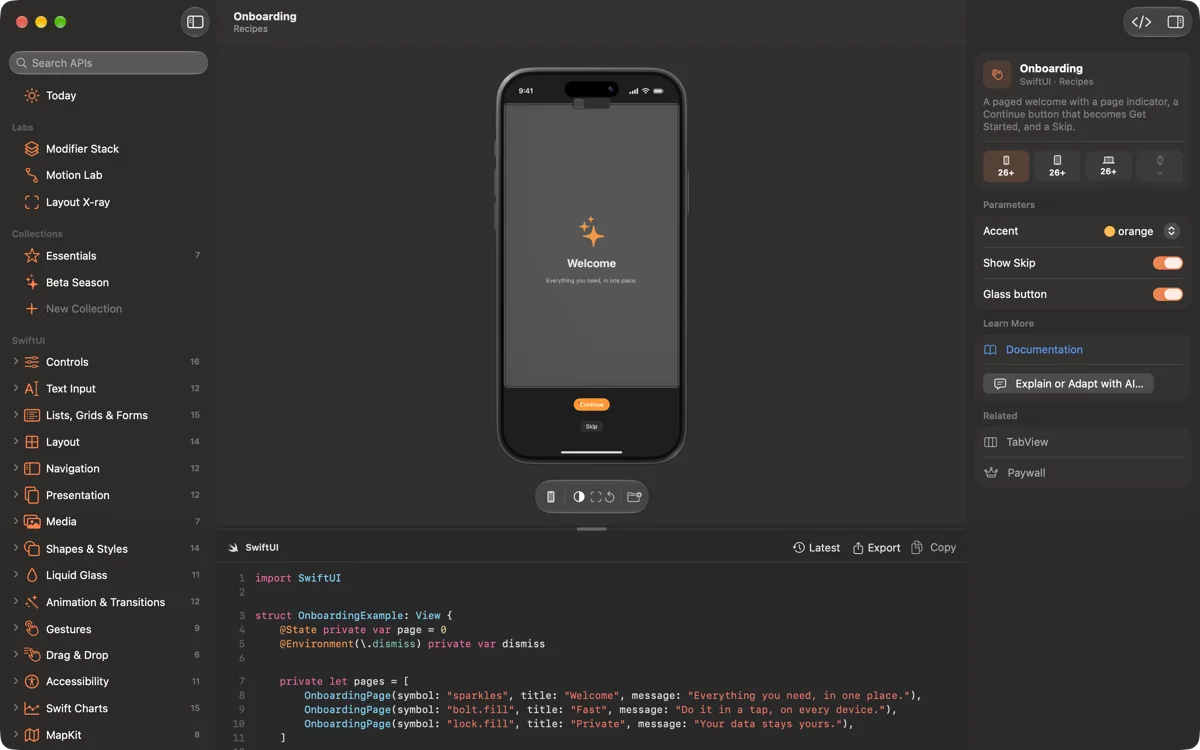Expand the Presentation group chevron
1200x750 pixels.
[15, 494]
